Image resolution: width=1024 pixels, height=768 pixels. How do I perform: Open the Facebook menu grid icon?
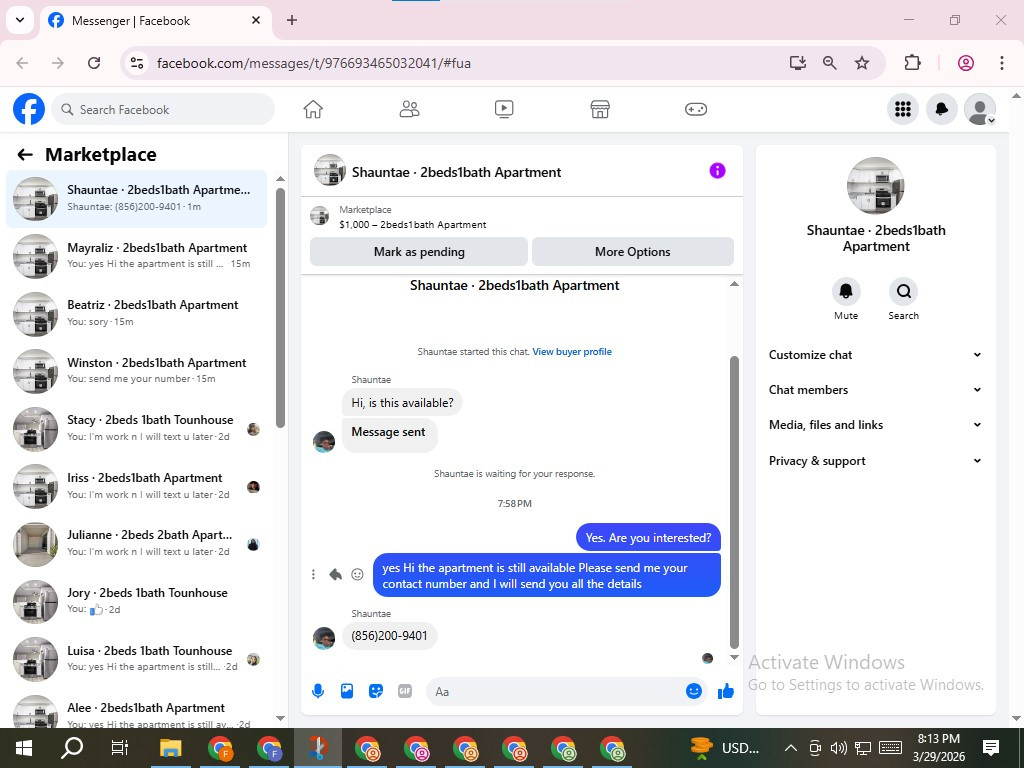(x=903, y=109)
